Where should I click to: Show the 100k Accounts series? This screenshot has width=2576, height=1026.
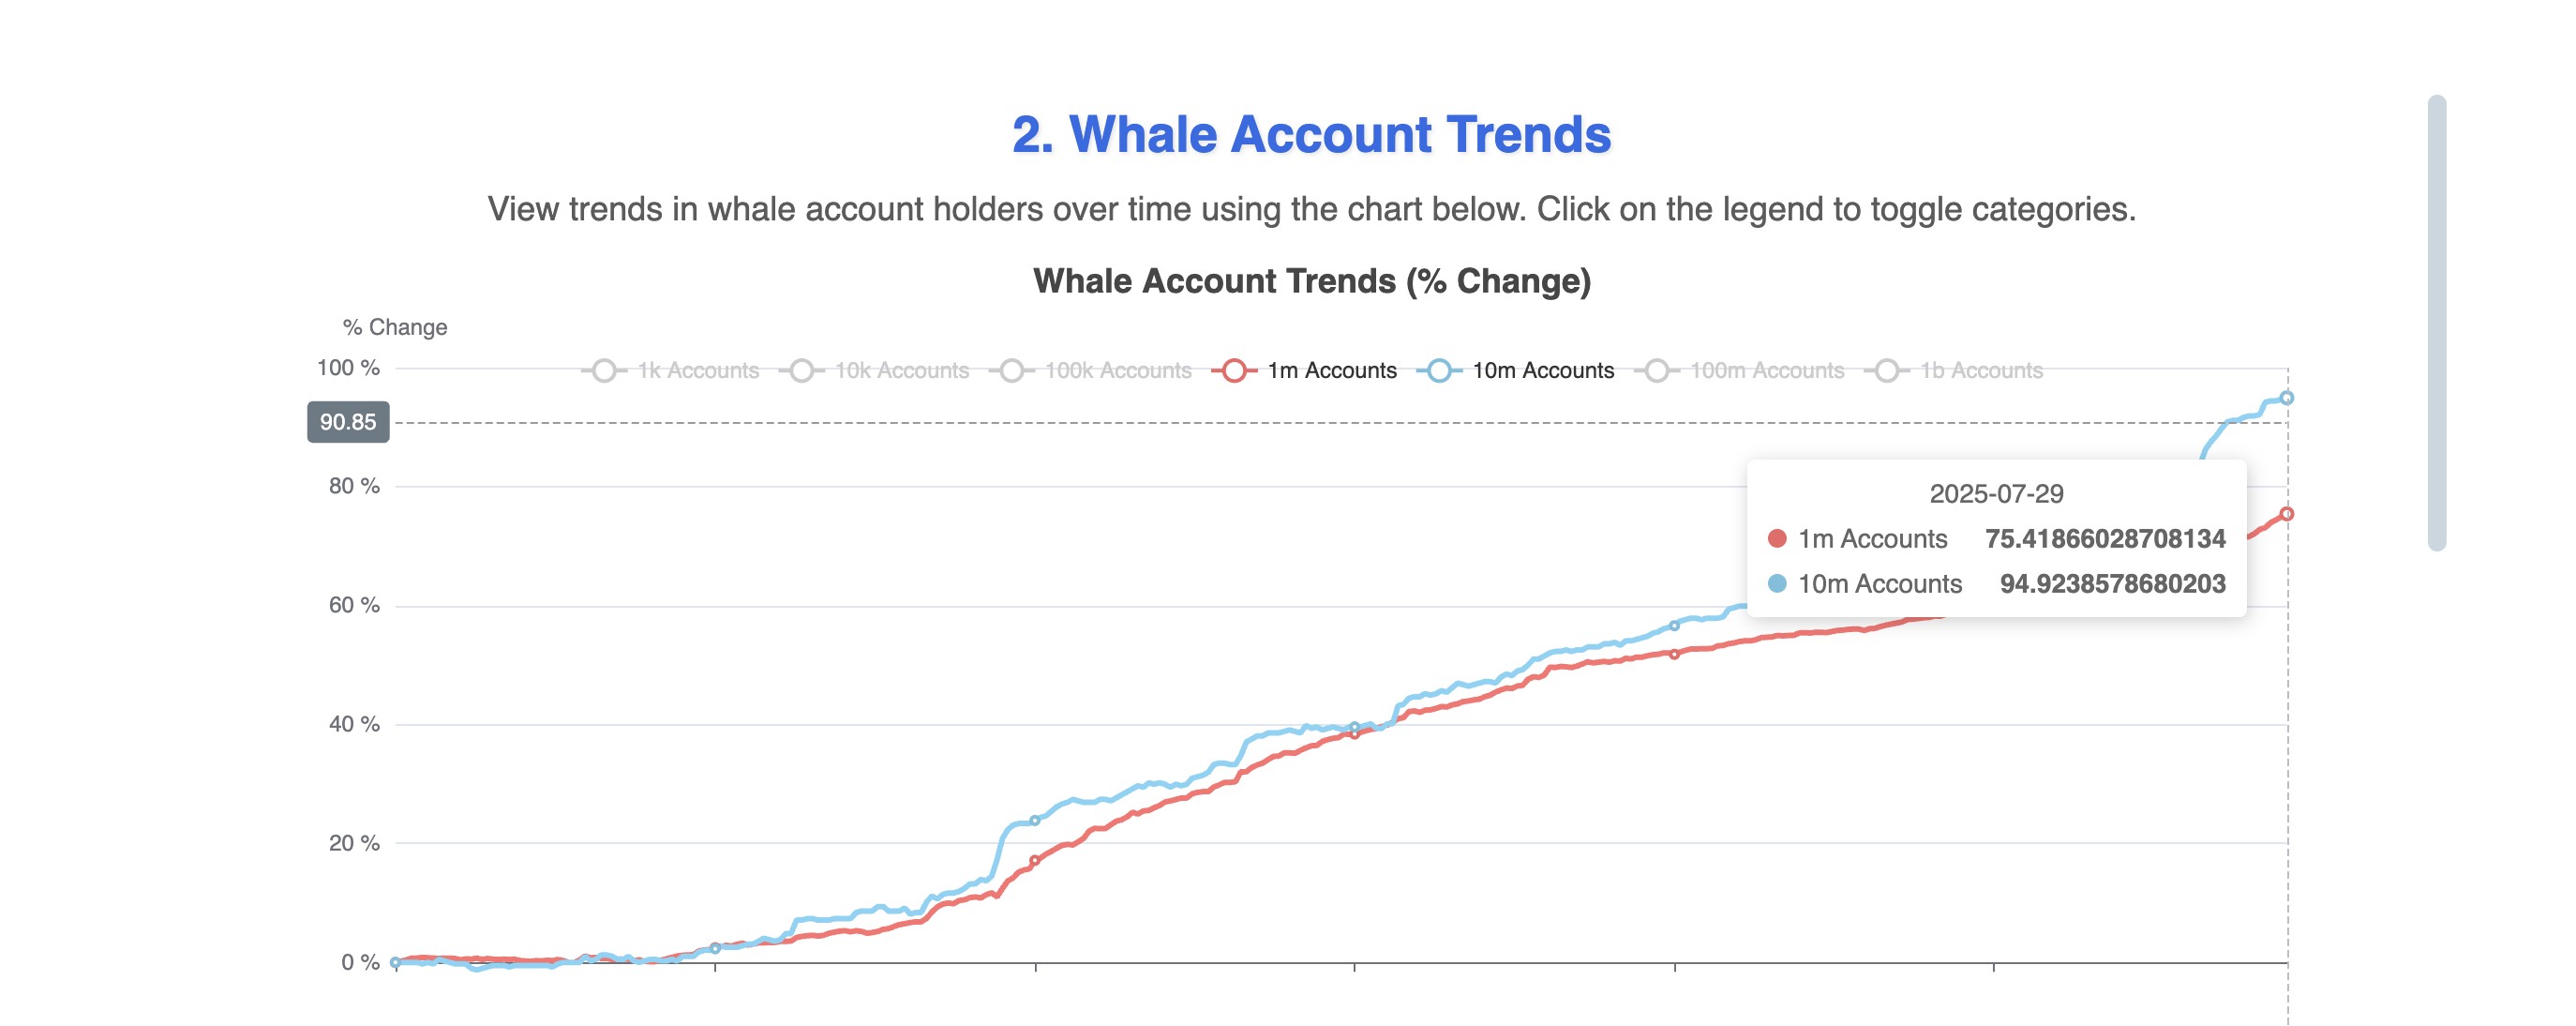click(1091, 371)
